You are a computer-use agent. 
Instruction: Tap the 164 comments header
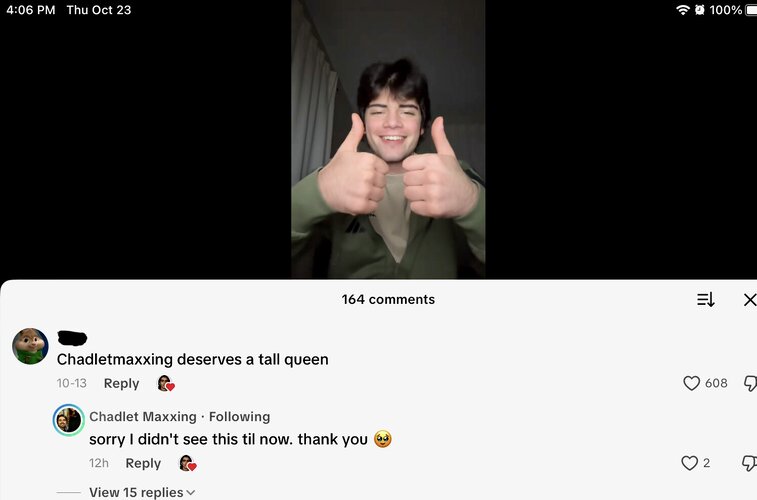tap(388, 300)
